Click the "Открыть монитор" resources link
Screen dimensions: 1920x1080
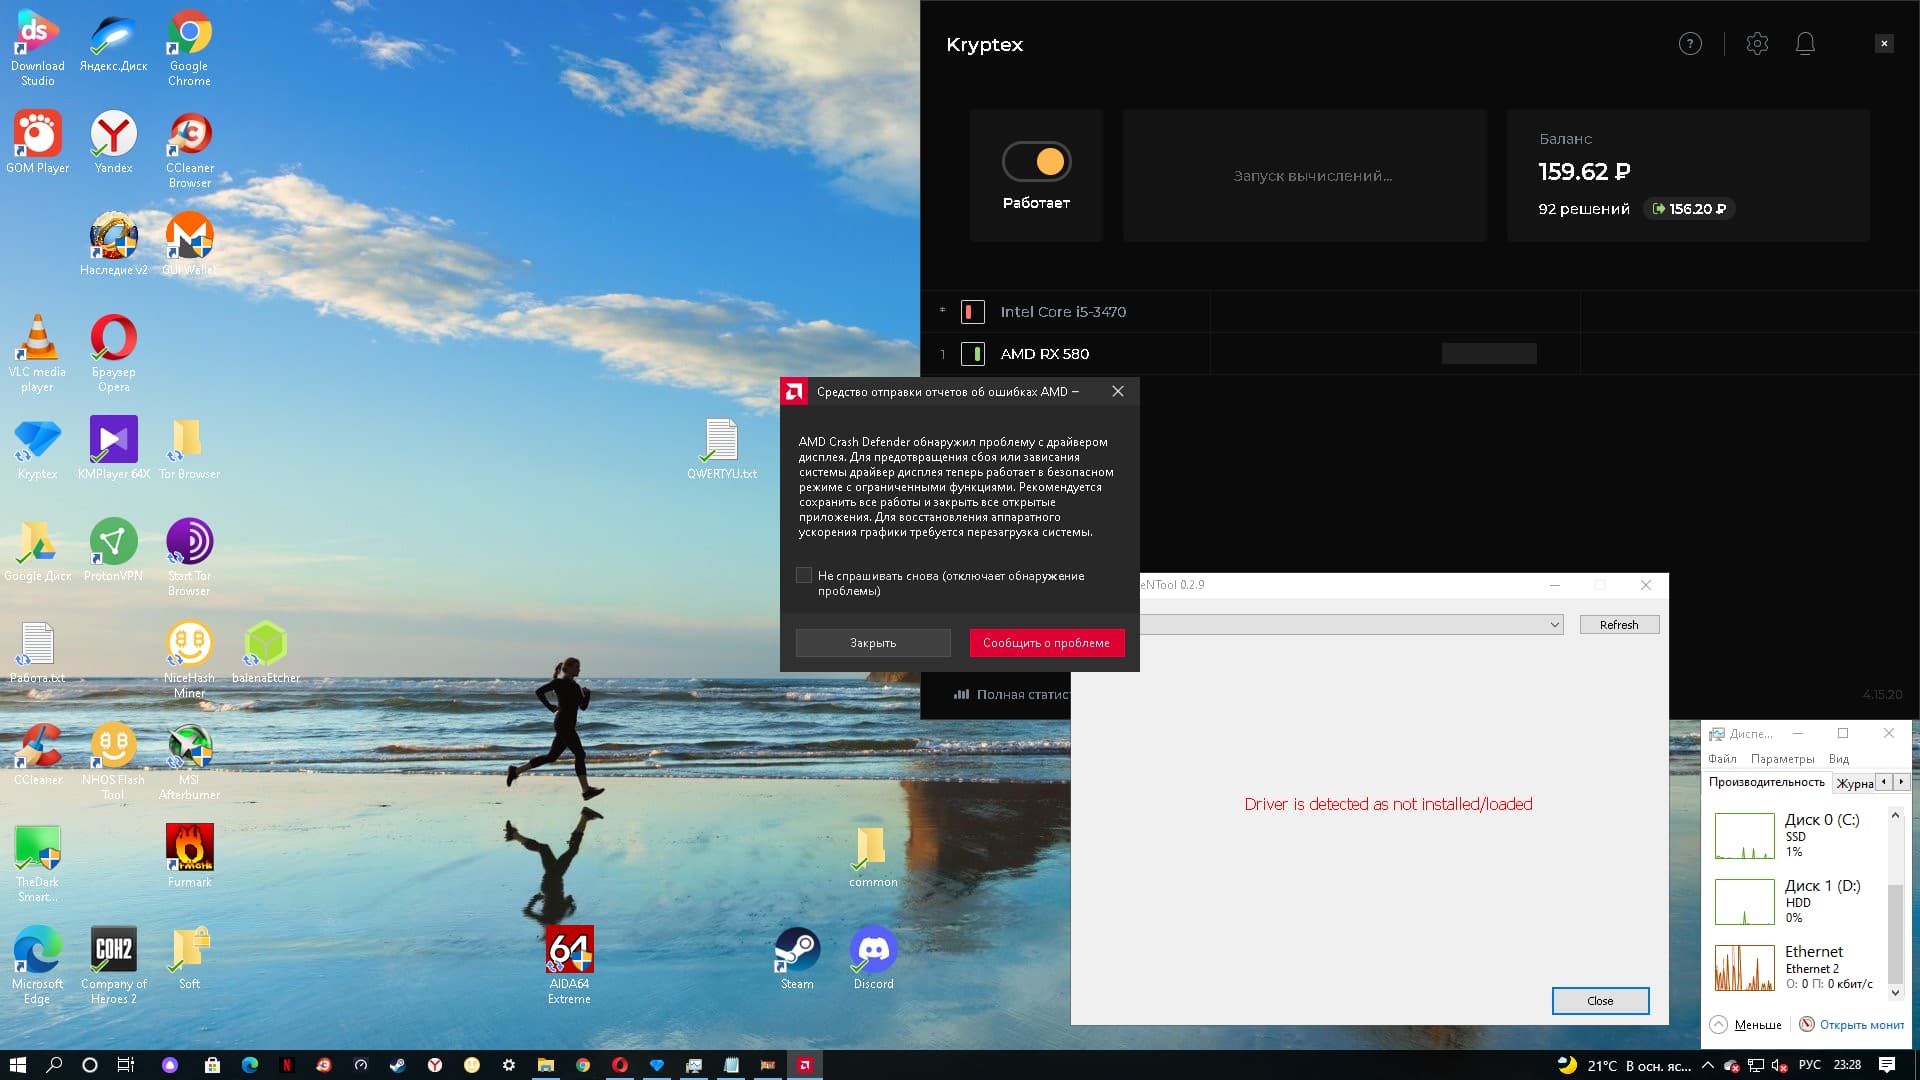pos(1860,1025)
